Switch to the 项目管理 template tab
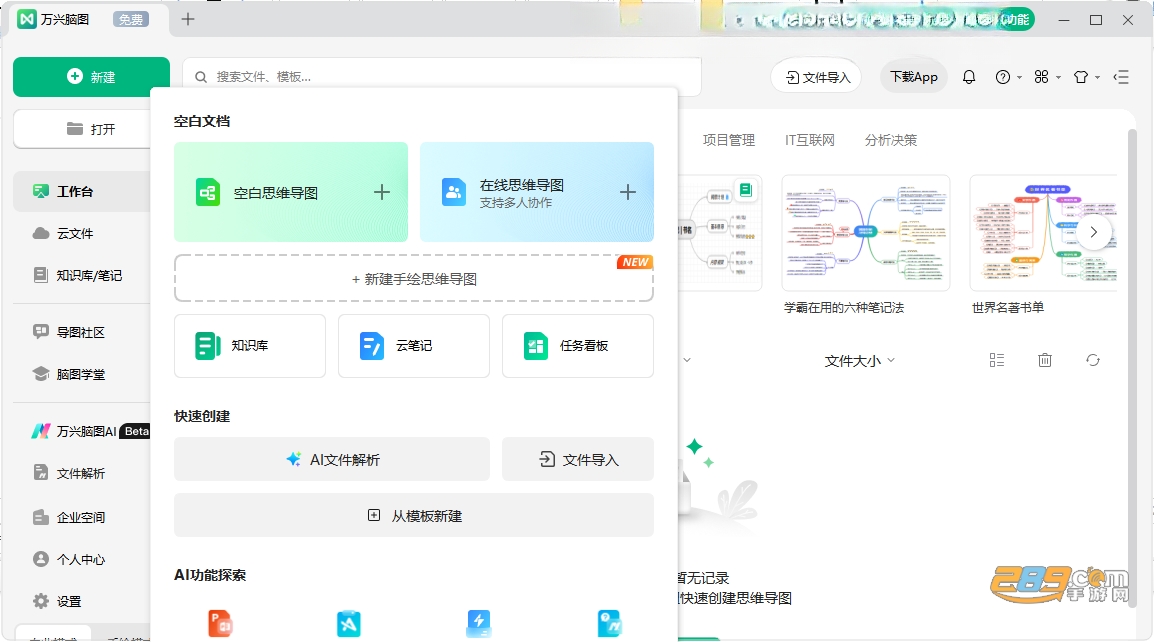The width and height of the screenshot is (1154, 642). tap(729, 140)
